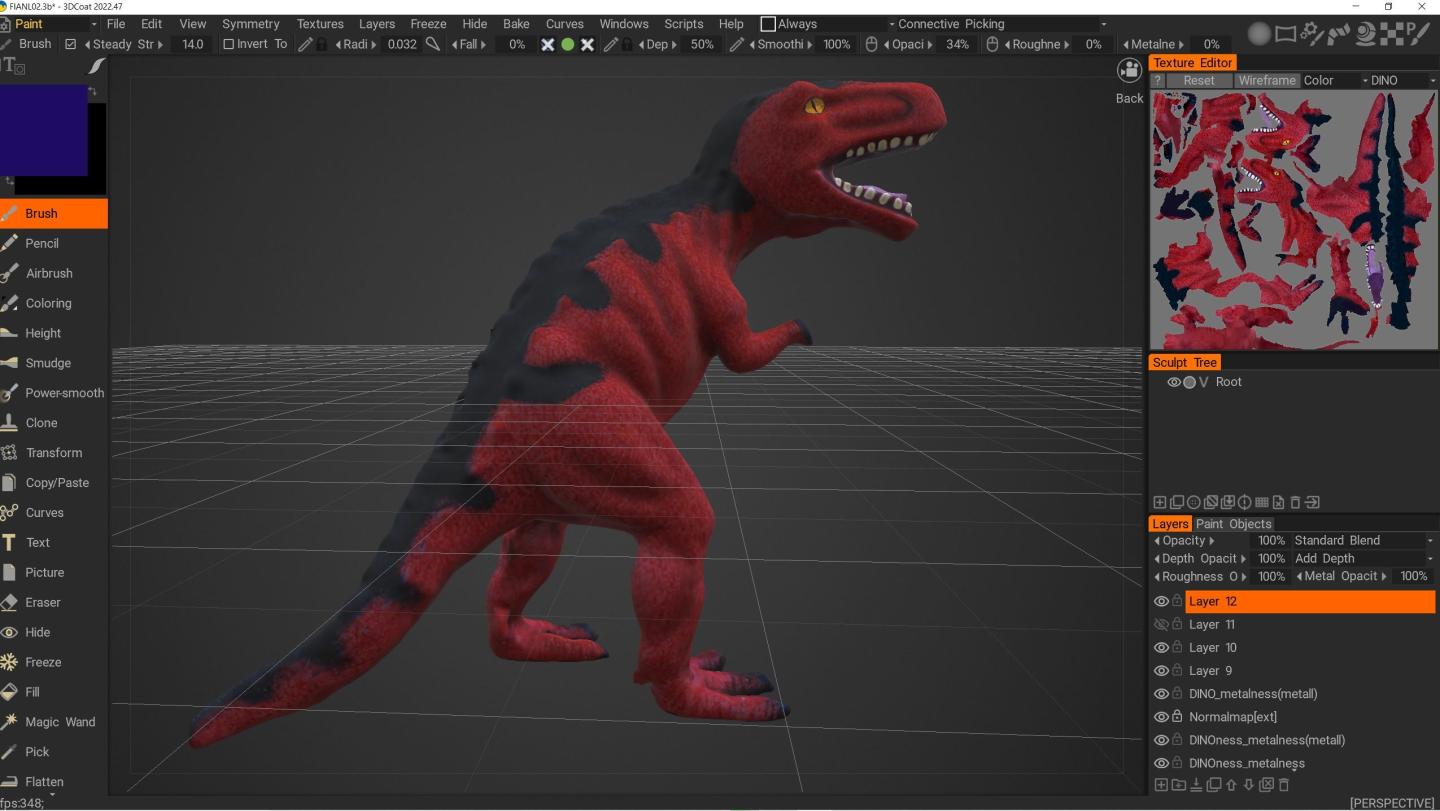
Task: Click the move layer up arrow icon
Action: [x=1231, y=785]
